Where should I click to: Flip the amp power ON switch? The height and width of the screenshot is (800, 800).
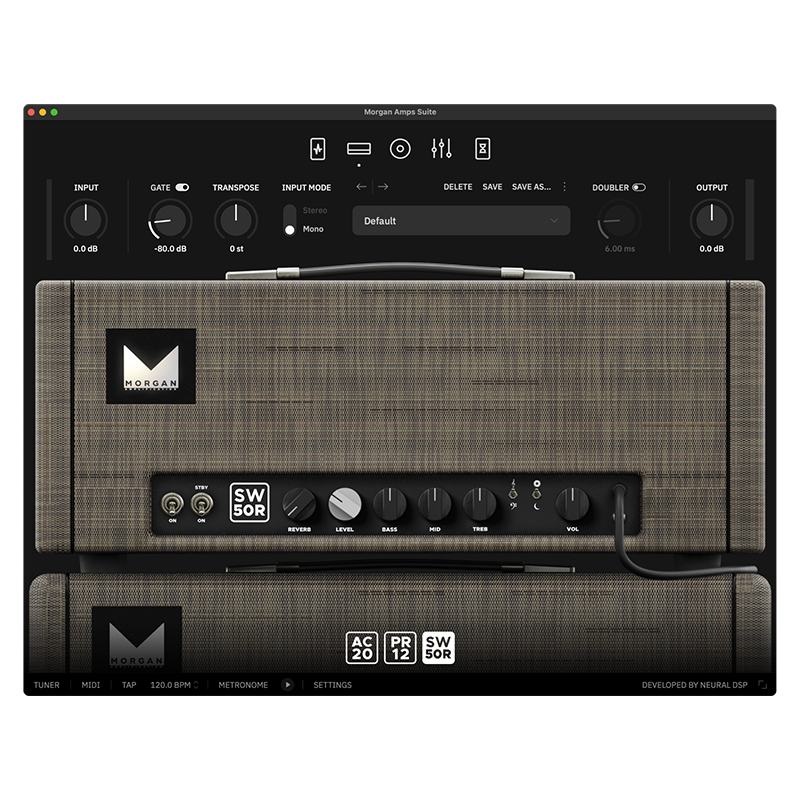[x=172, y=505]
